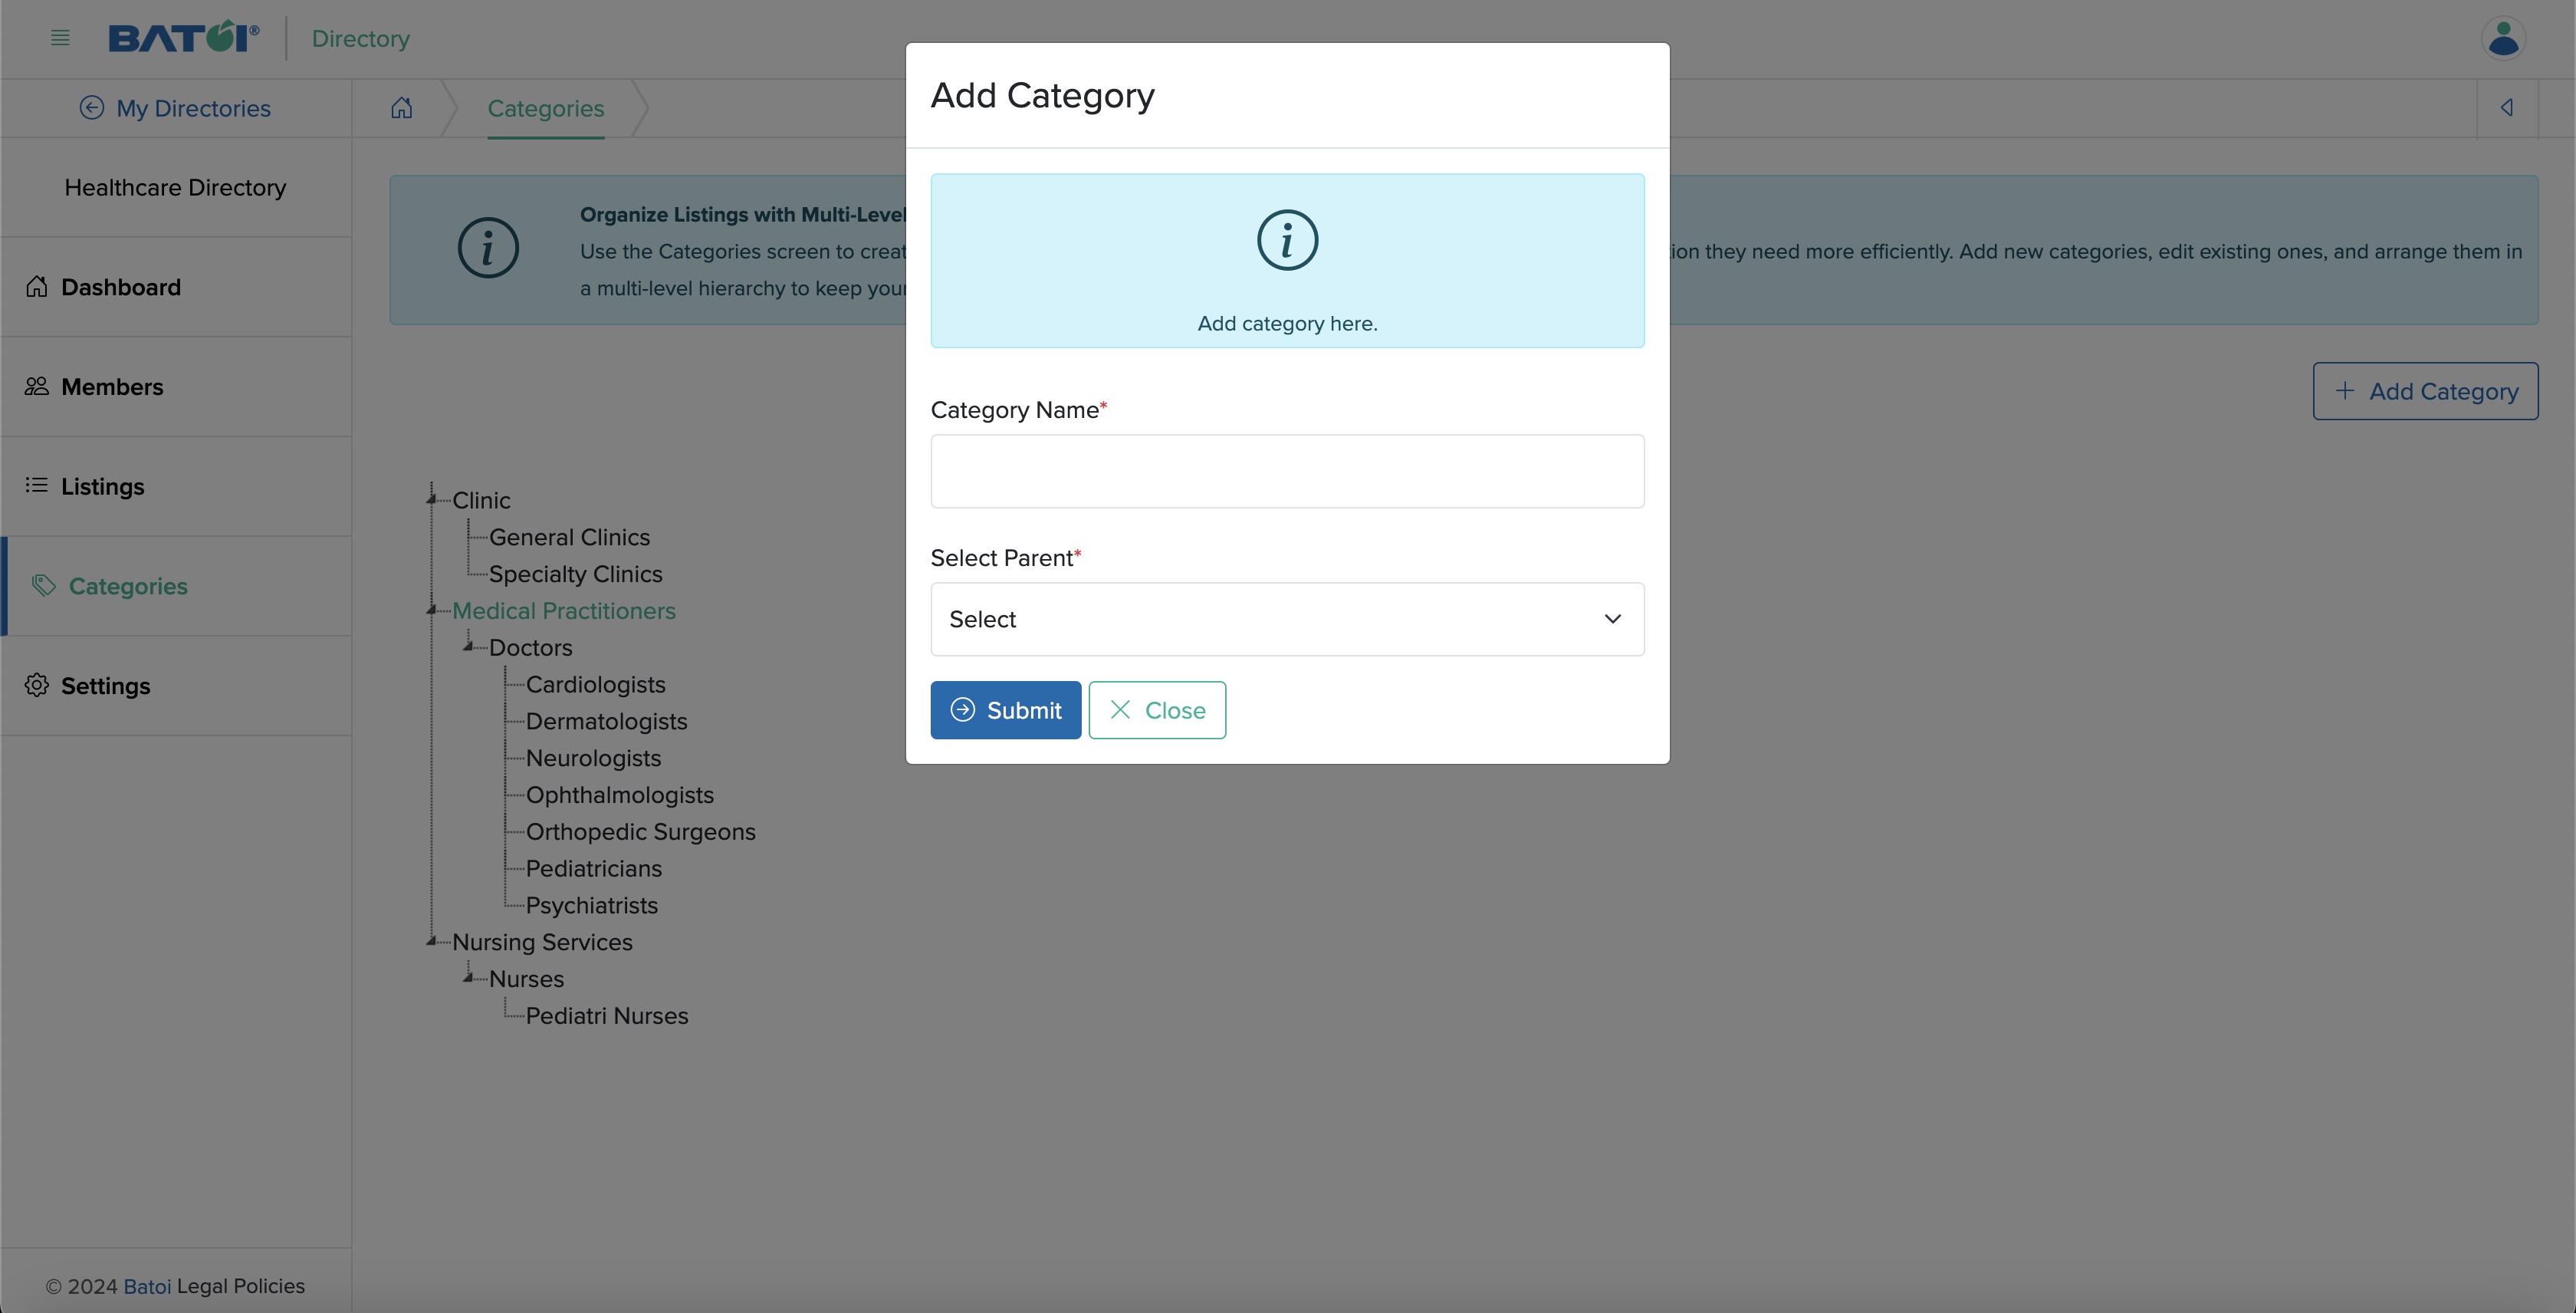Expand the Clinic category tree item
The image size is (2576, 1313).
tap(430, 498)
